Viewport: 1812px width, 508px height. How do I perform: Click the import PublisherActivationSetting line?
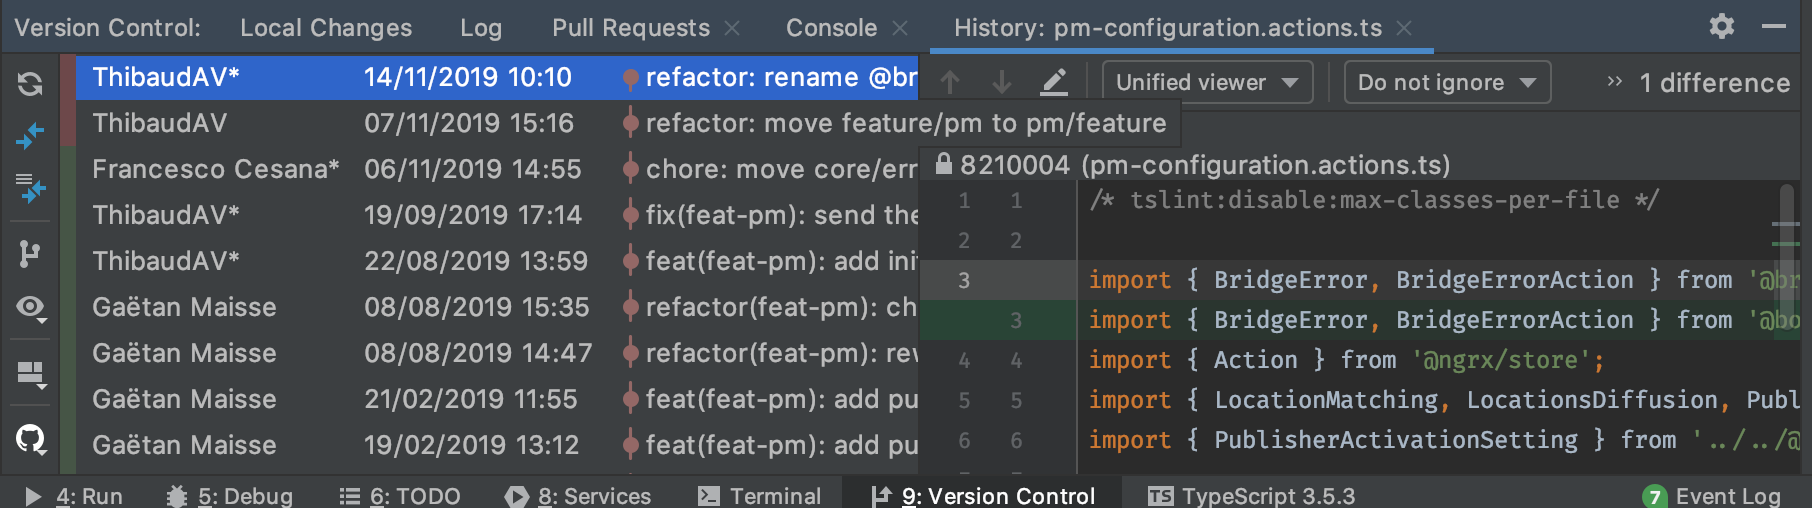click(1444, 440)
